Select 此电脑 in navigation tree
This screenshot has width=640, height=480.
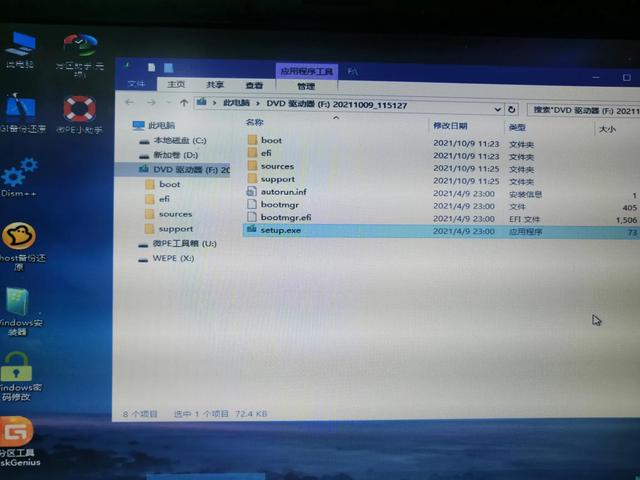pyautogui.click(x=155, y=125)
